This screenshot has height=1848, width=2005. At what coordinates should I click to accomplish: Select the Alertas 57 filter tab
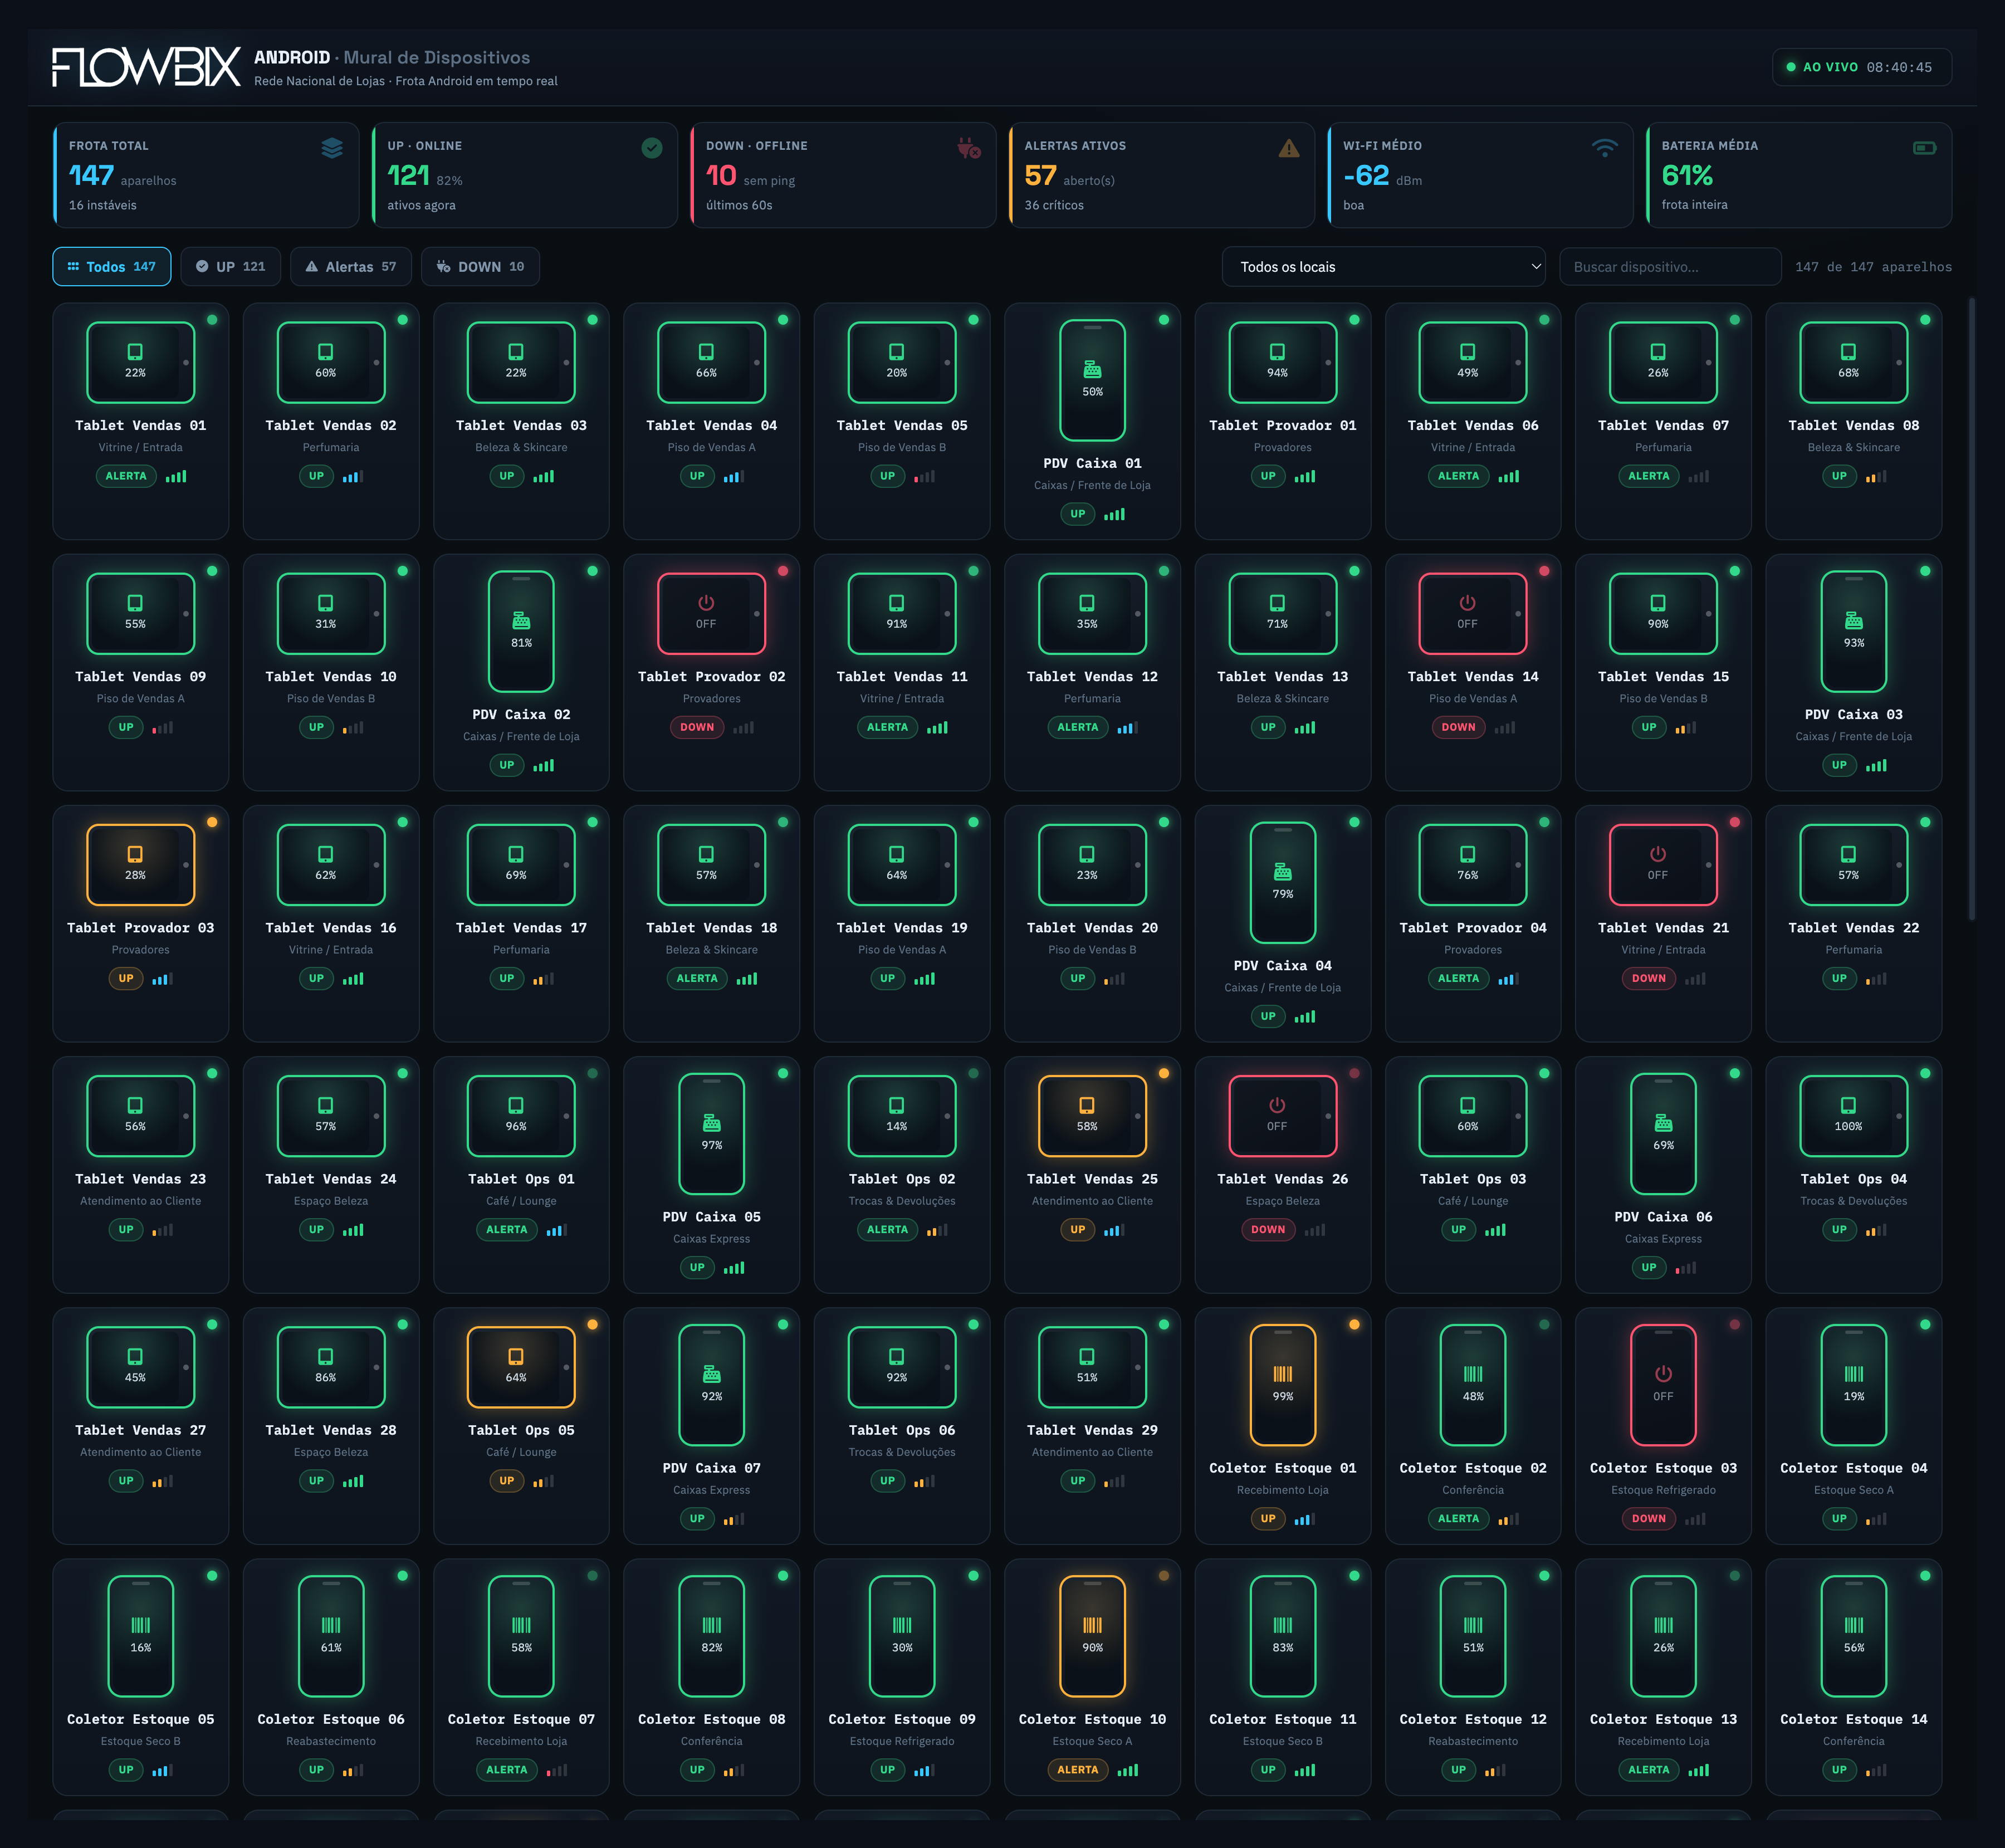point(351,267)
